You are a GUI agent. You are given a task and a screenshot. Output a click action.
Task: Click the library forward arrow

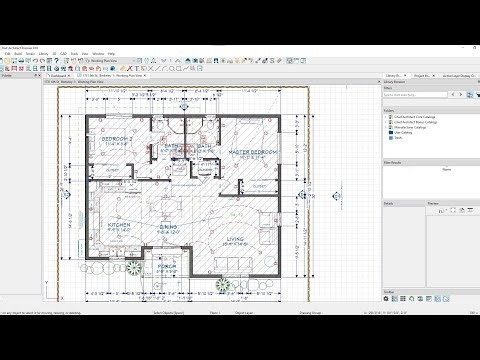coord(461,95)
